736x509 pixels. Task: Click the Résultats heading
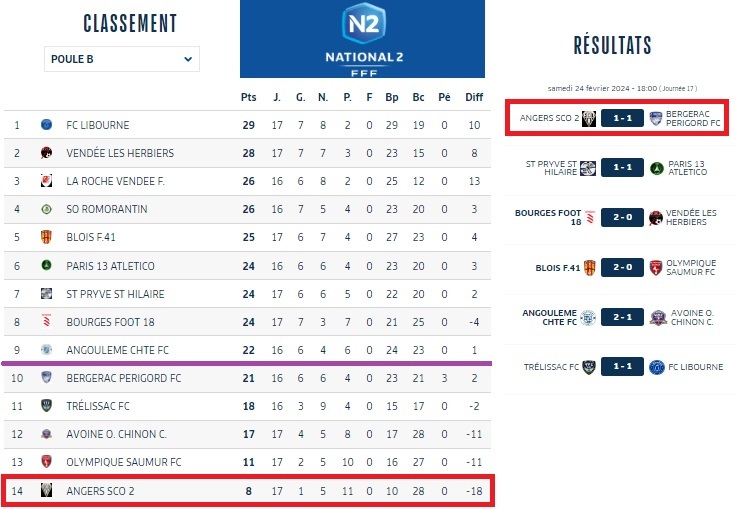tap(612, 45)
